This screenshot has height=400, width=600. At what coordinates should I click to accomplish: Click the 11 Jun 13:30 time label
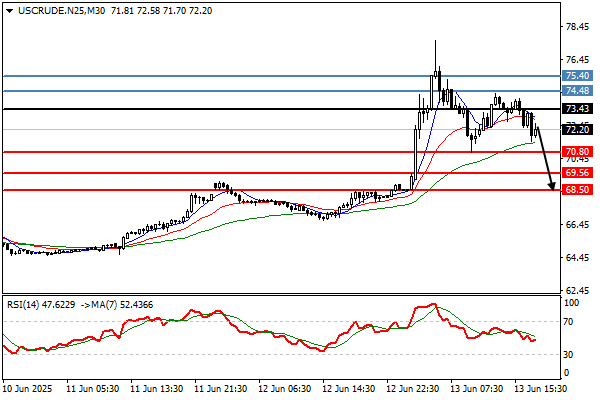point(156,389)
